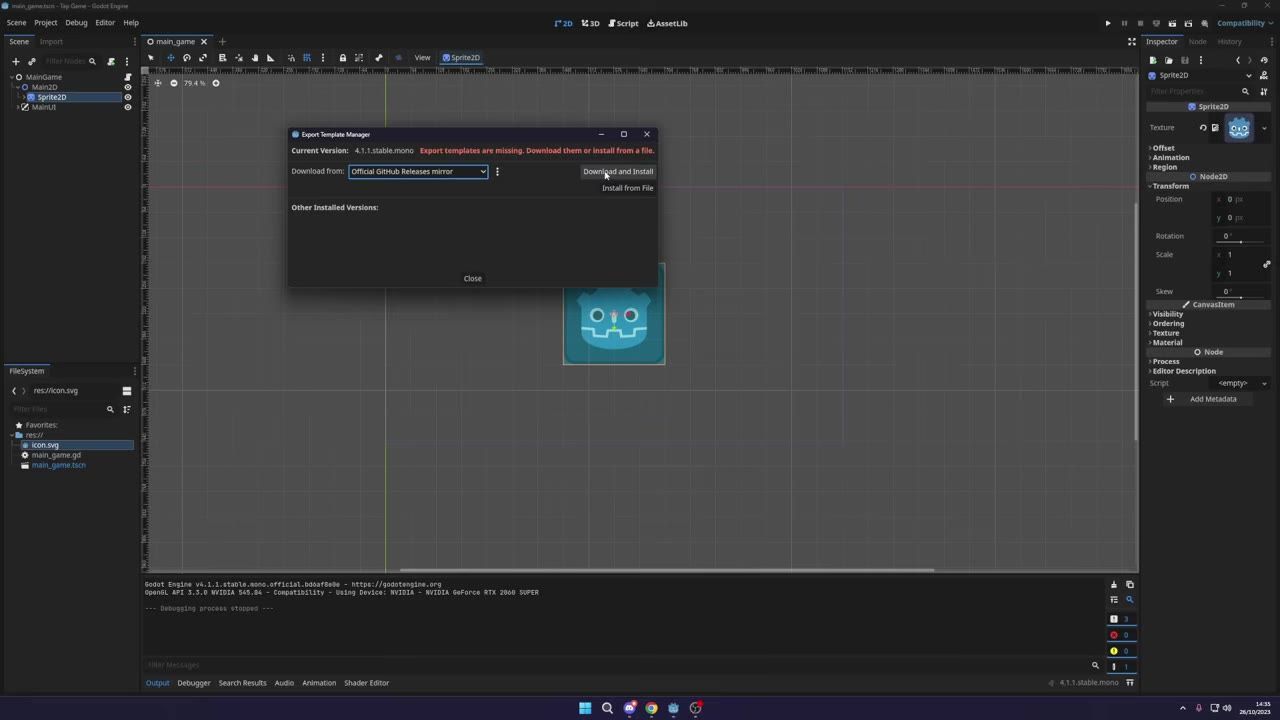1280x720 pixels.
Task: Revert the Texture property
Action: pyautogui.click(x=1203, y=127)
